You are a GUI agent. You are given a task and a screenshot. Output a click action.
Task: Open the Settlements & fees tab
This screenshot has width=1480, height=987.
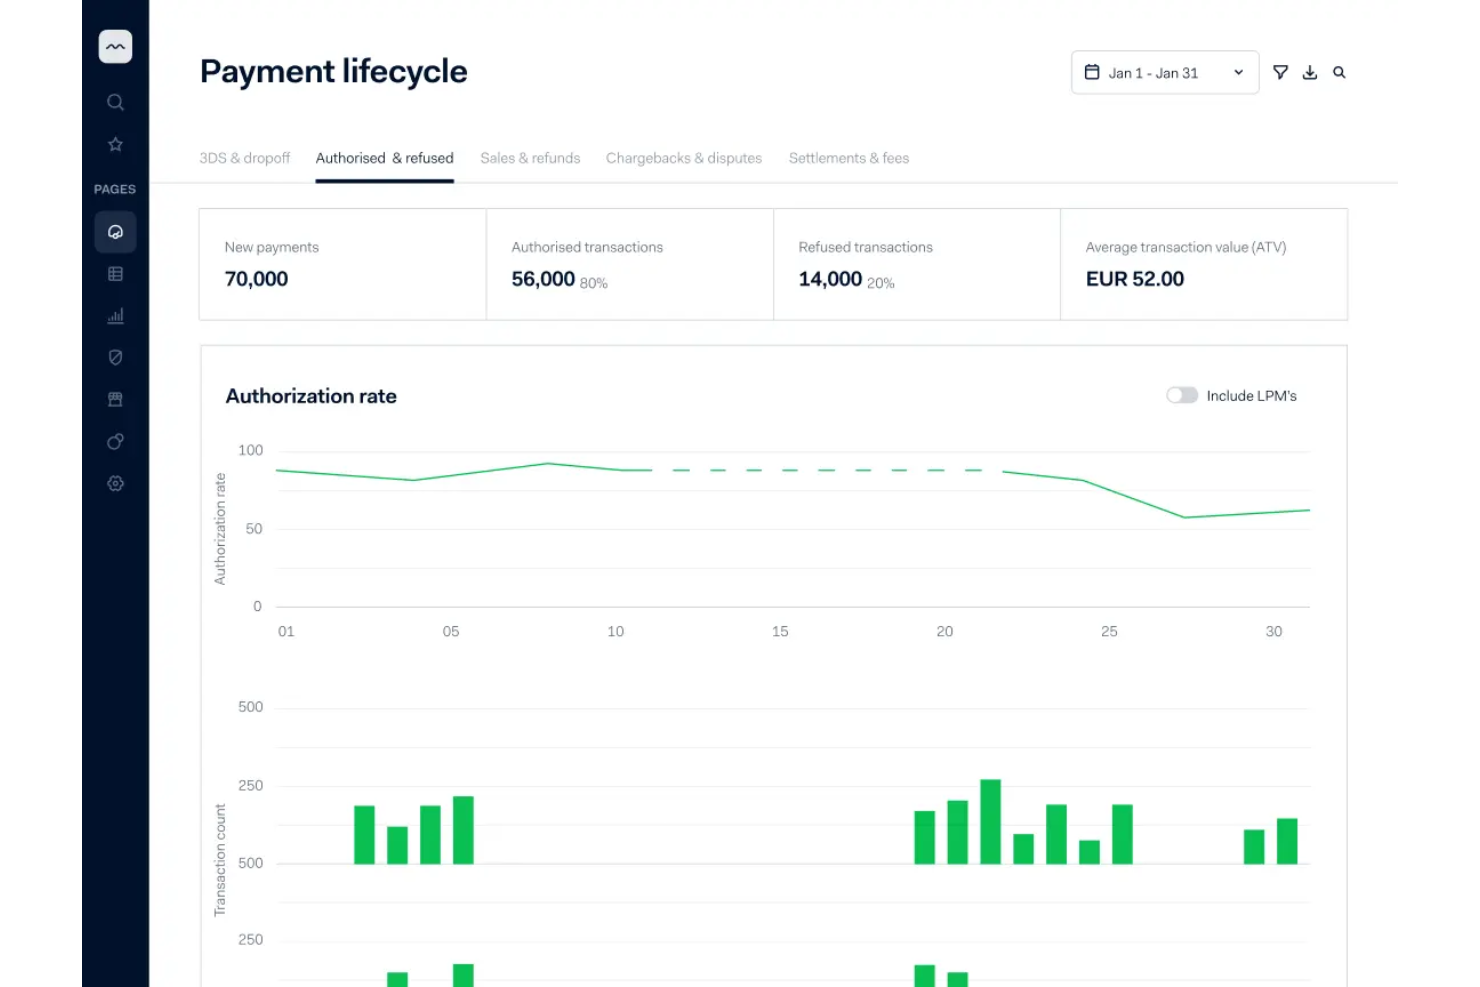848,158
